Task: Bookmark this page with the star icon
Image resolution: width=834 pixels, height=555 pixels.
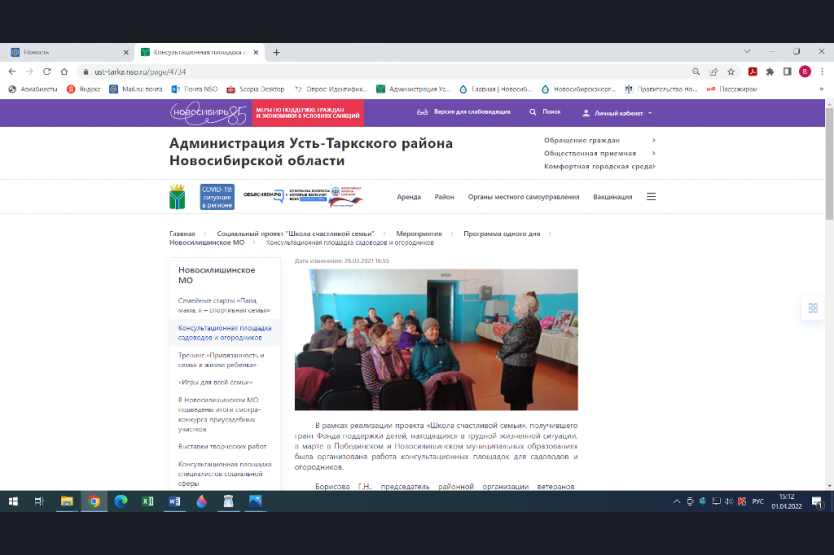Action: point(731,71)
